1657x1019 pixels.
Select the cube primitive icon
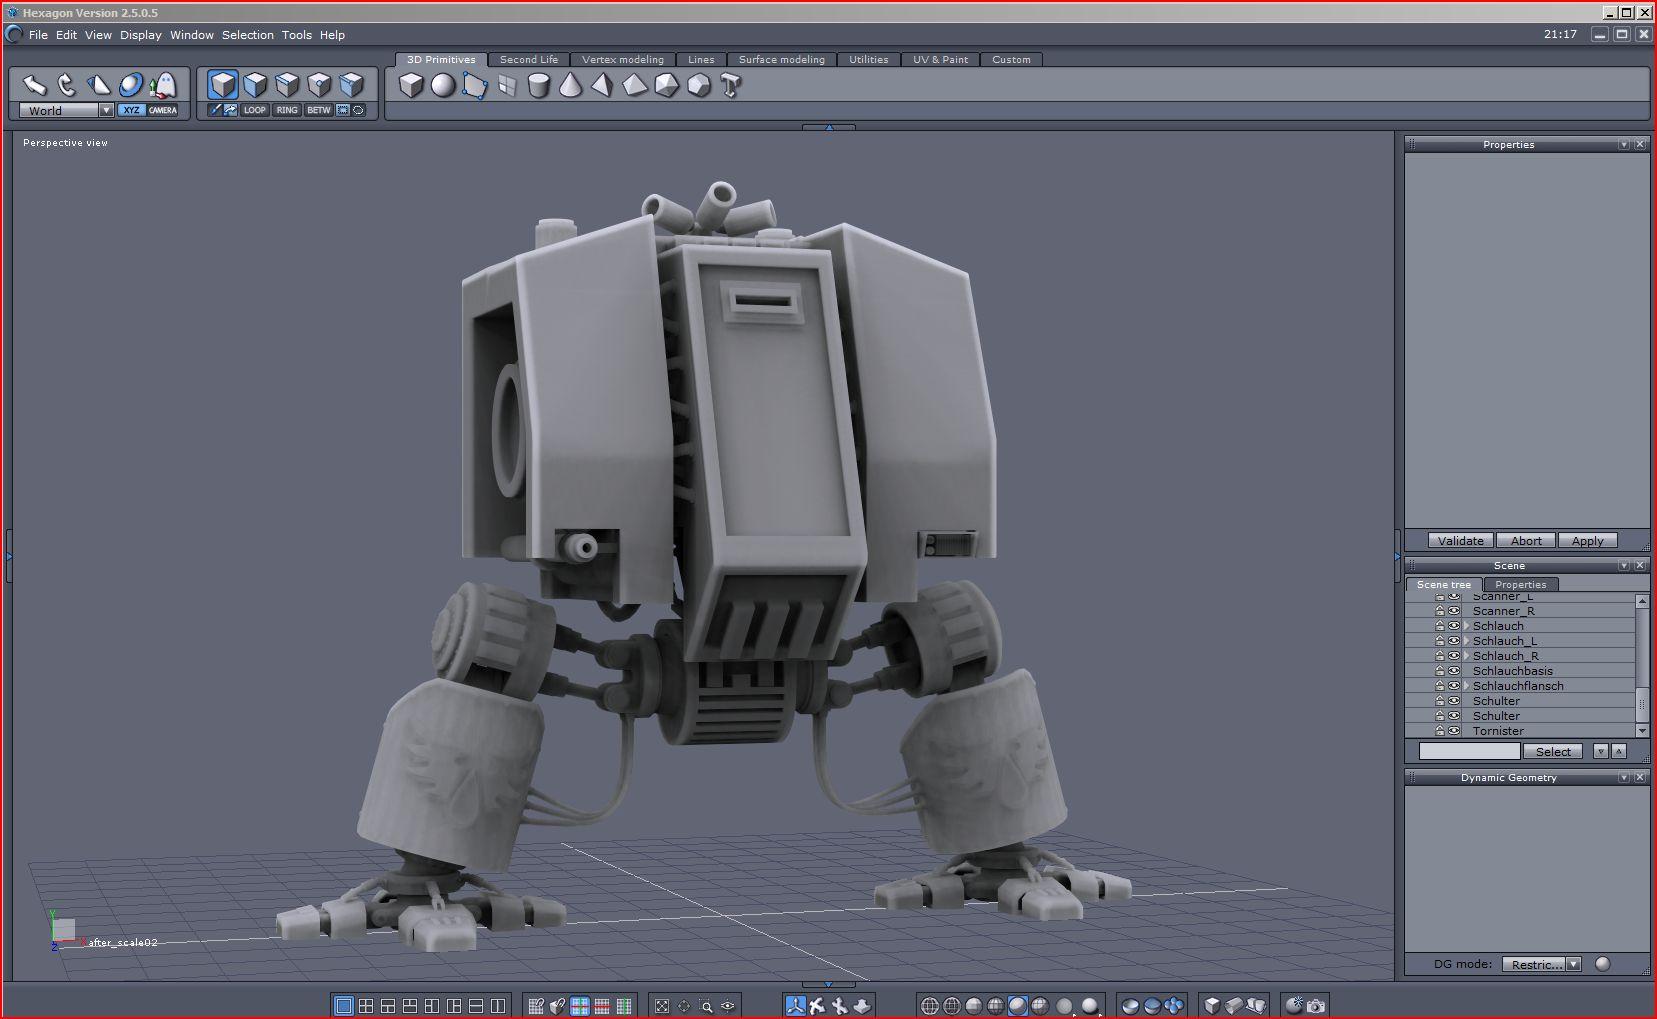pos(411,86)
